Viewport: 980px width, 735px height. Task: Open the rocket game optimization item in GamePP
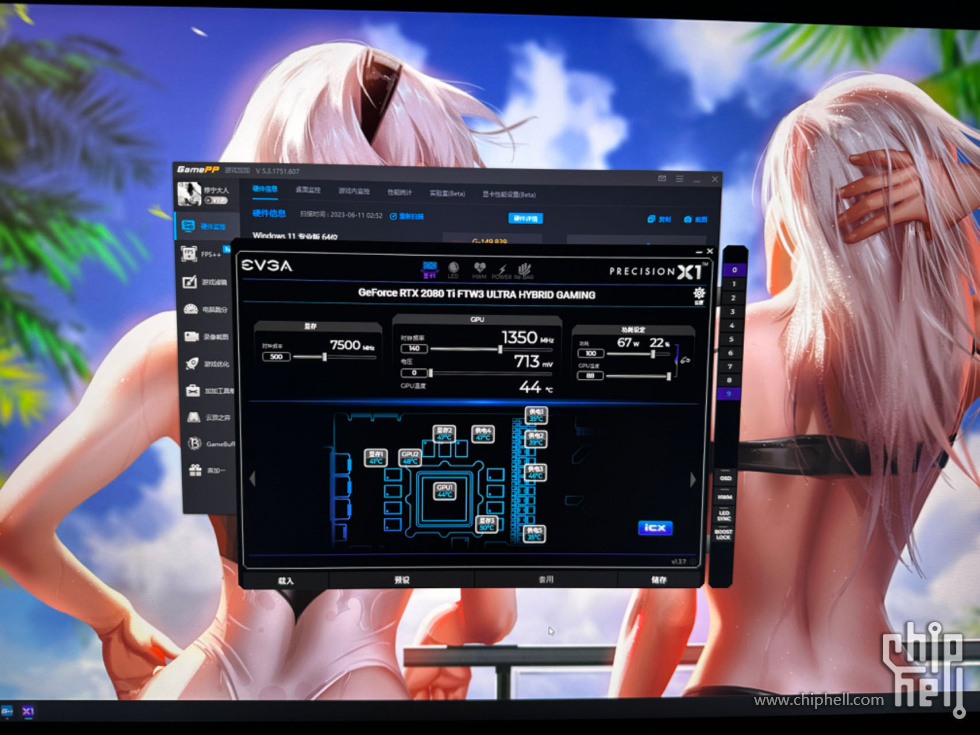click(207, 364)
